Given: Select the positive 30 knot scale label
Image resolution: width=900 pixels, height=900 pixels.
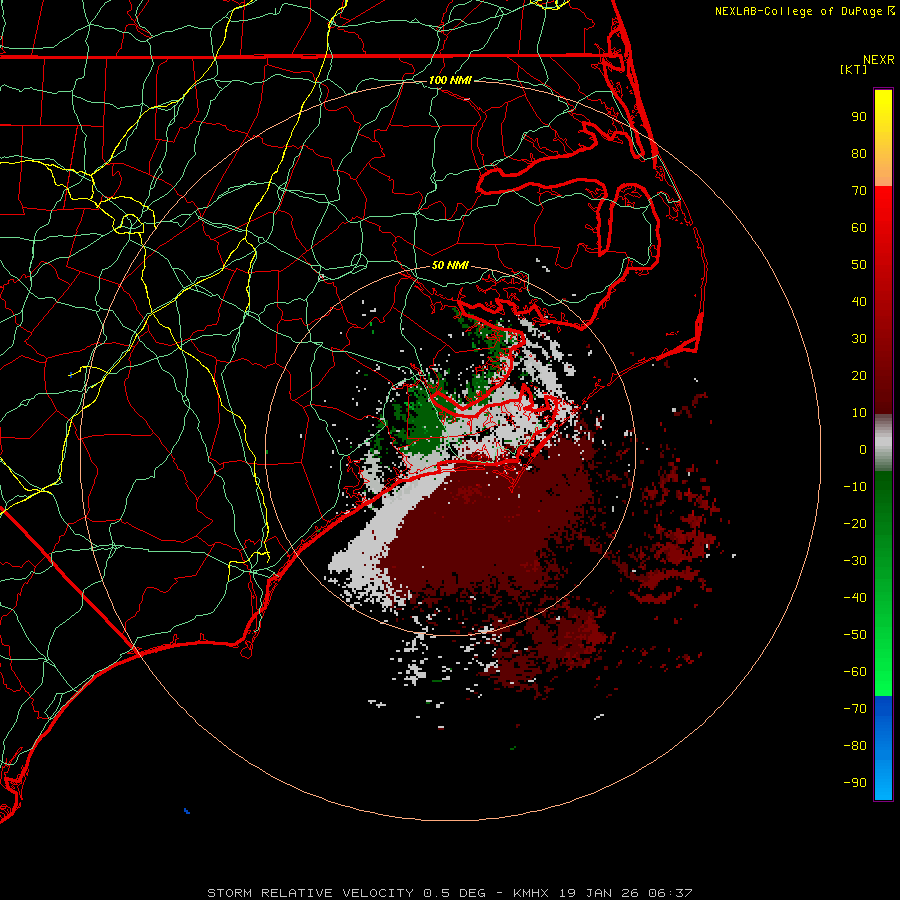Looking at the screenshot, I should (x=859, y=339).
